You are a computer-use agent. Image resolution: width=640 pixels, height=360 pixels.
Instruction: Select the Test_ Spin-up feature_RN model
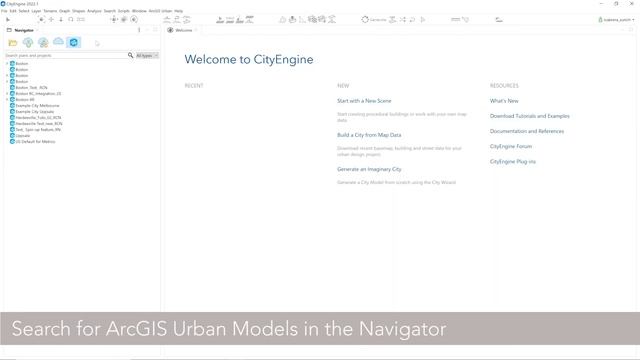pyautogui.click(x=35, y=129)
